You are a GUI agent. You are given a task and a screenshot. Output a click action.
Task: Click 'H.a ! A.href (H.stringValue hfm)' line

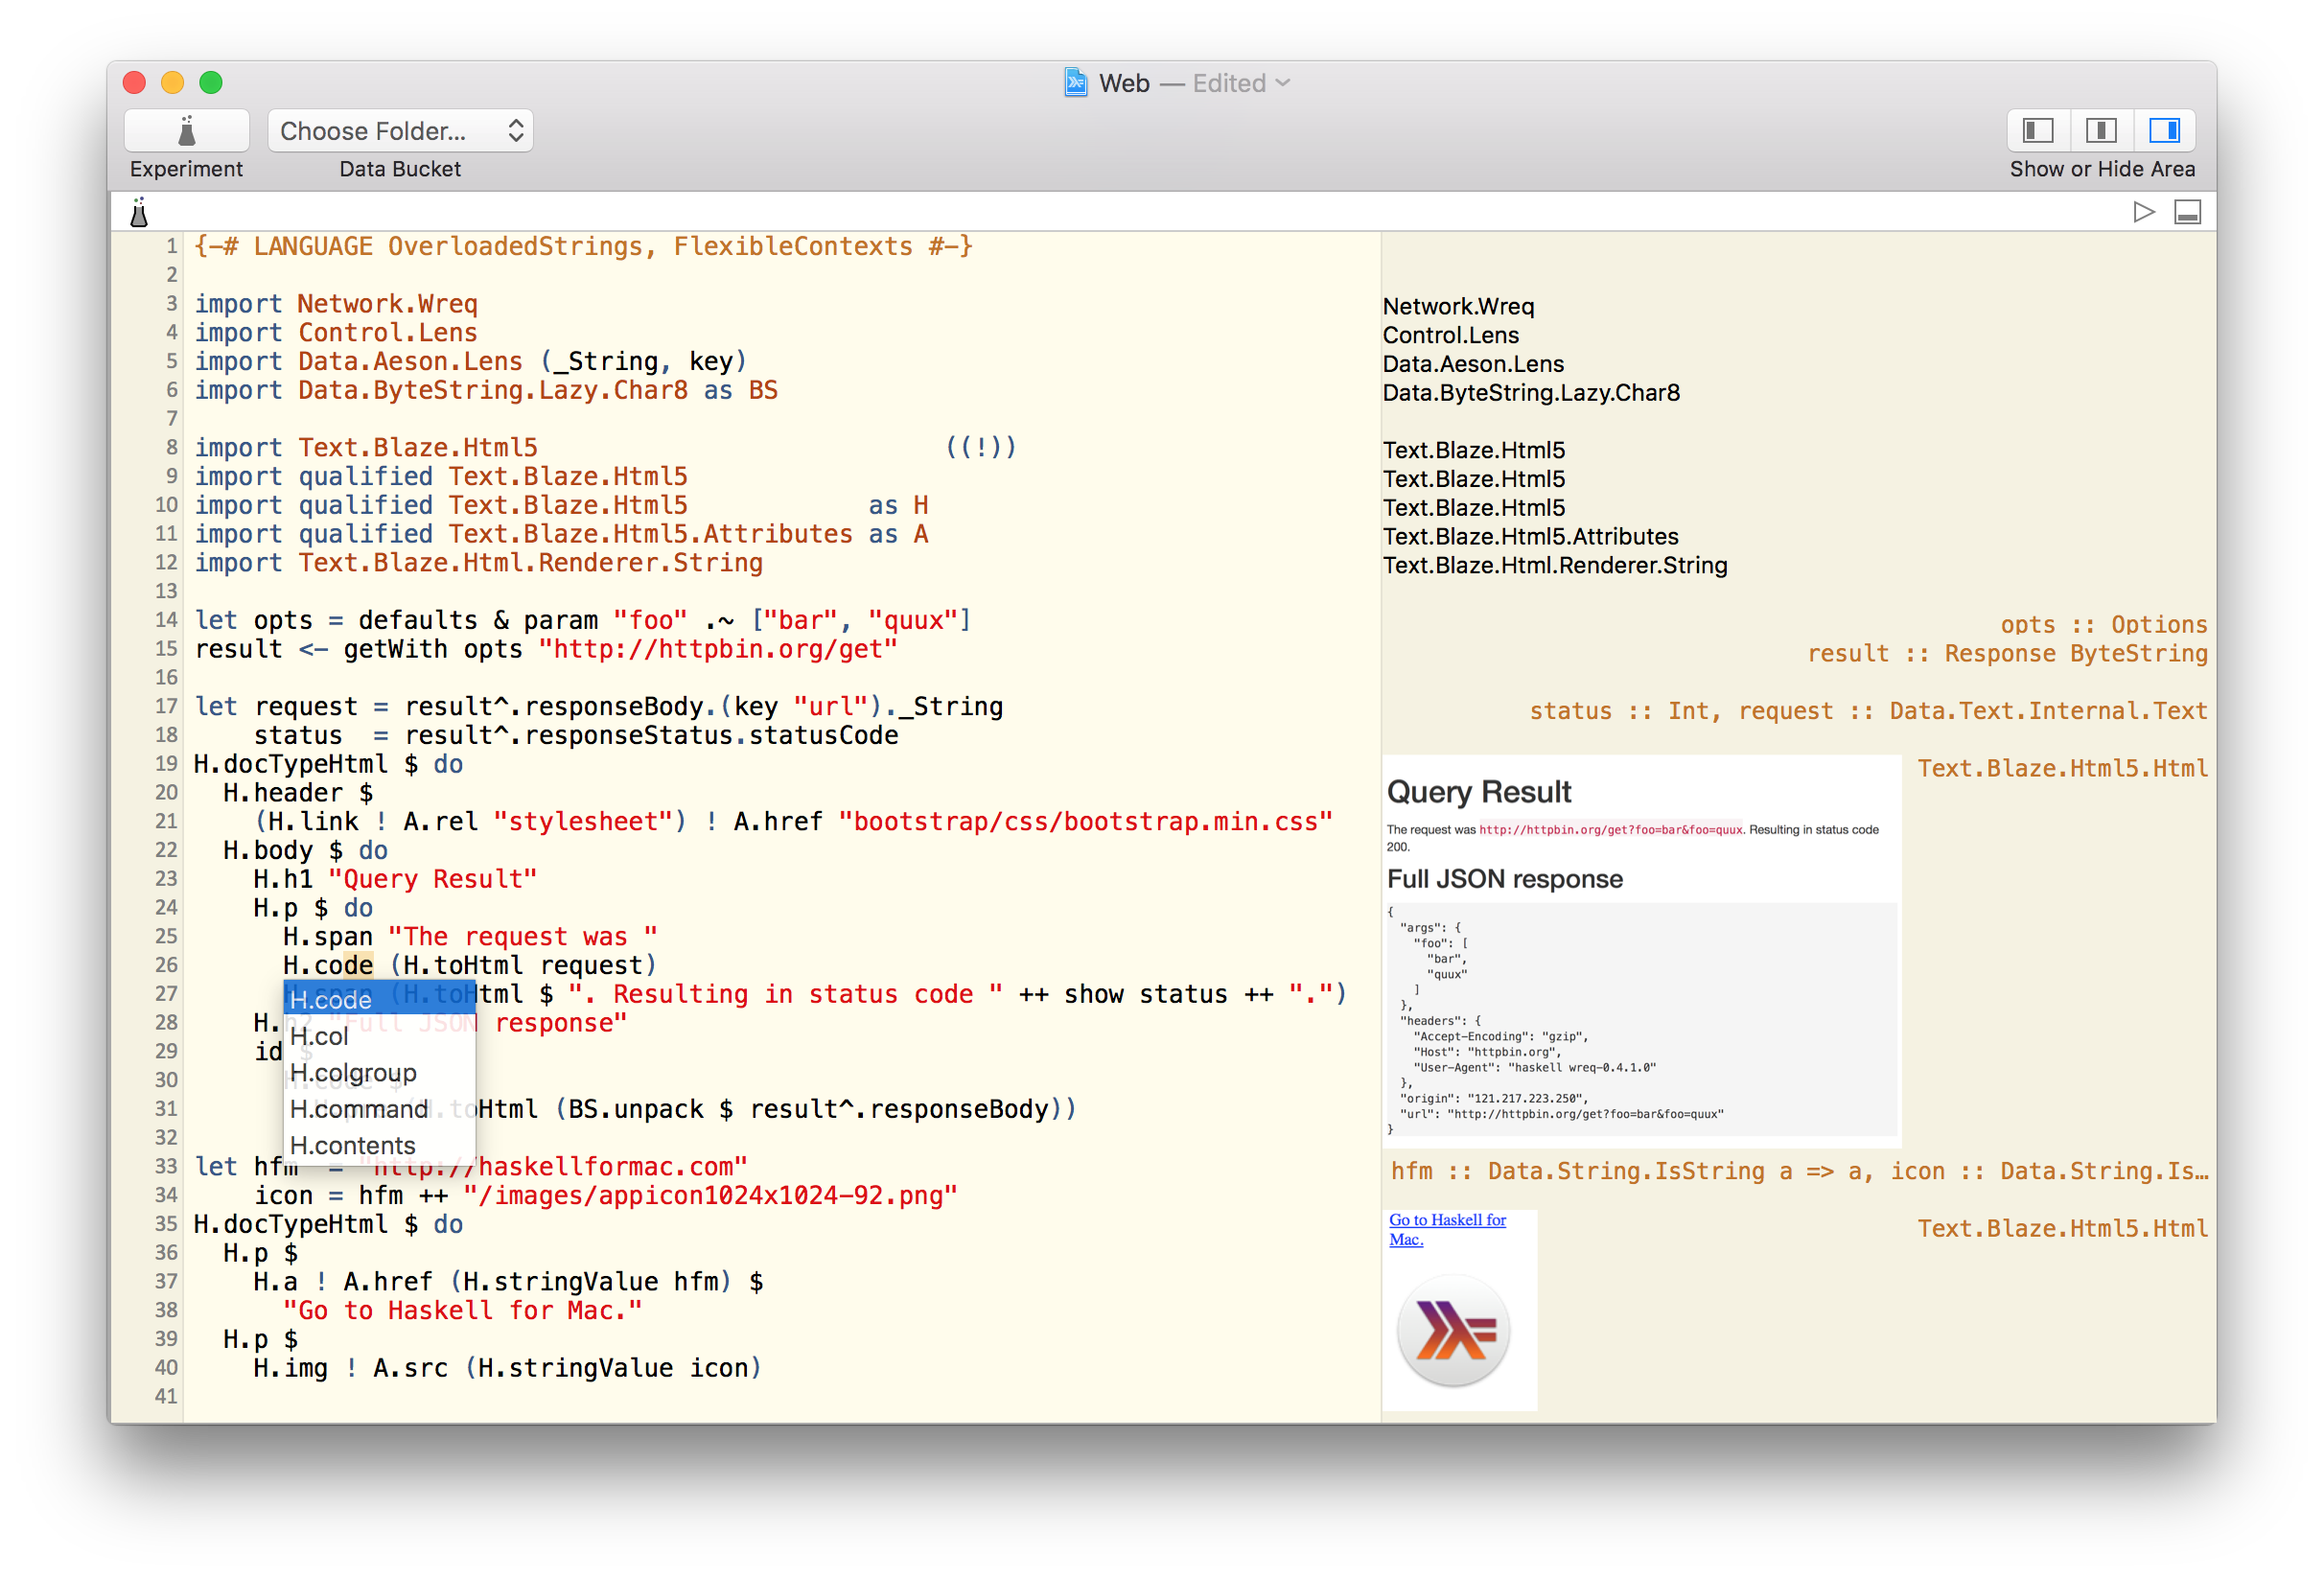[508, 1282]
